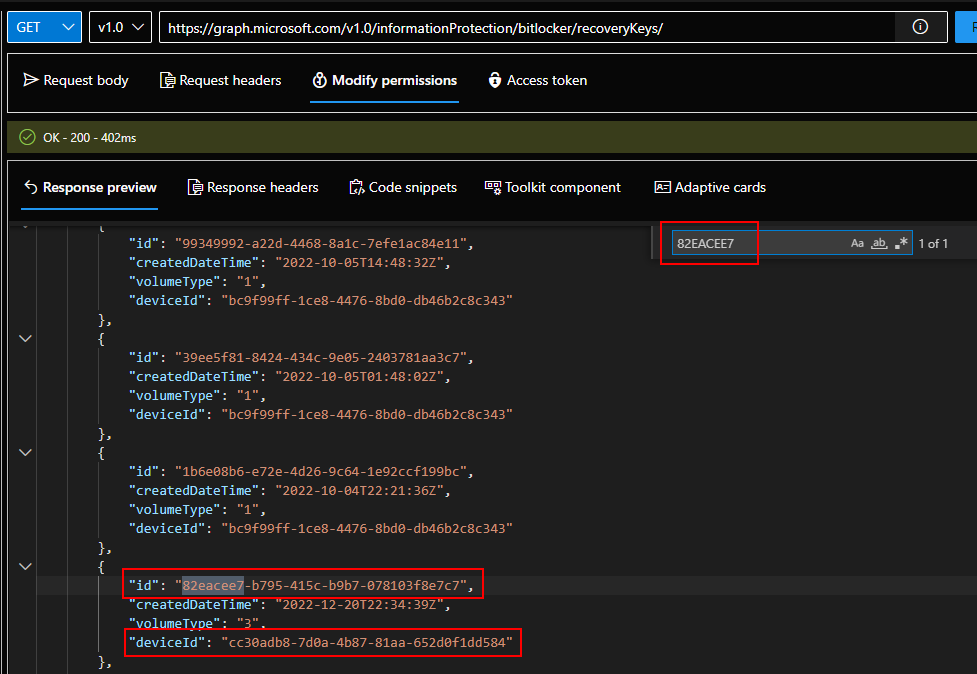This screenshot has height=674, width=977.
Task: Toggle Match Whole Word in find box
Action: tap(879, 243)
